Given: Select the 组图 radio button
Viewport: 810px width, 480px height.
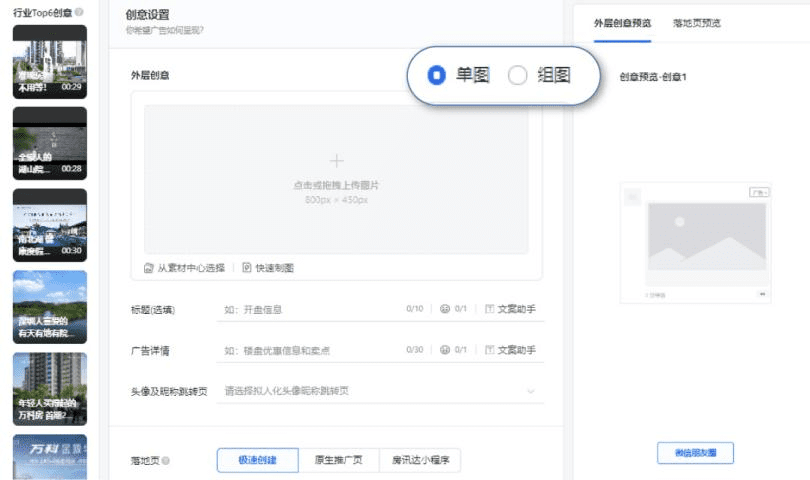Looking at the screenshot, I should [x=517, y=75].
